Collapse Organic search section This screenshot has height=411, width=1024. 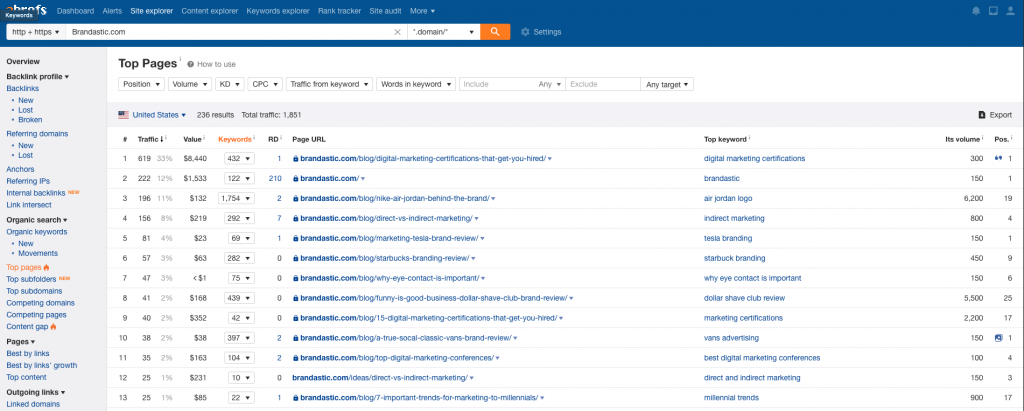[x=37, y=220]
